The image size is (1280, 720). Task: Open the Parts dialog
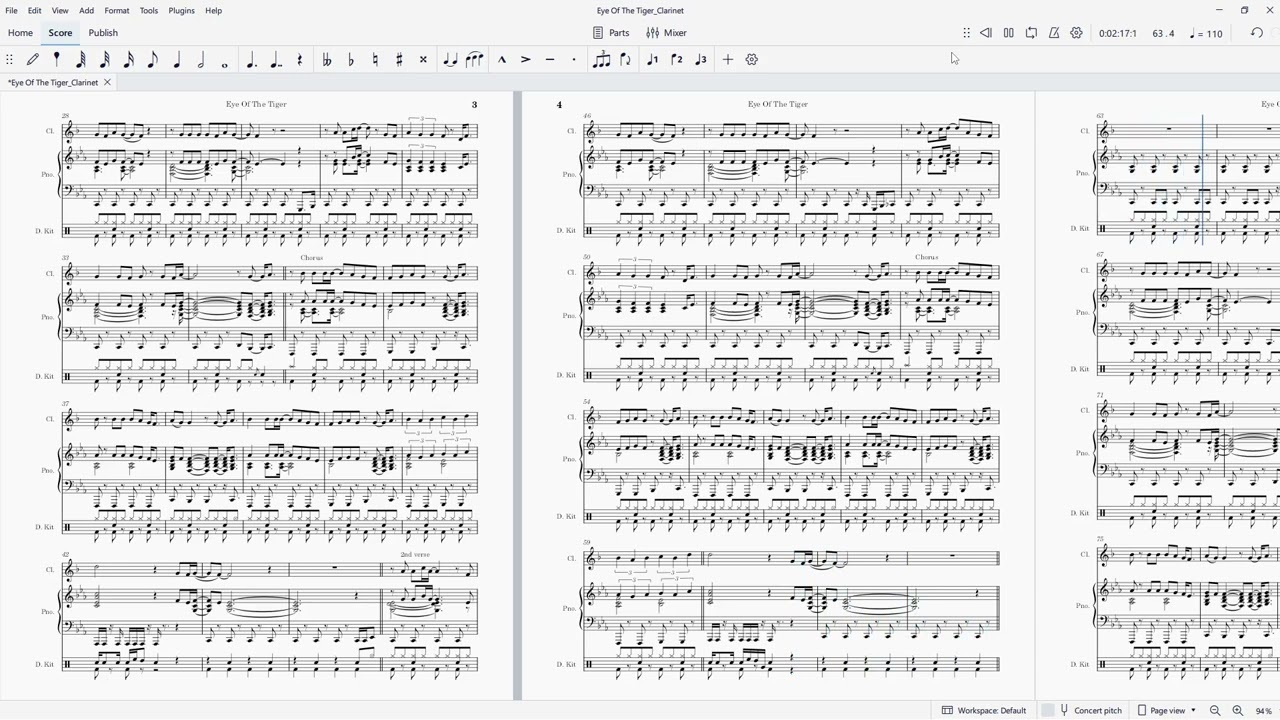(611, 33)
